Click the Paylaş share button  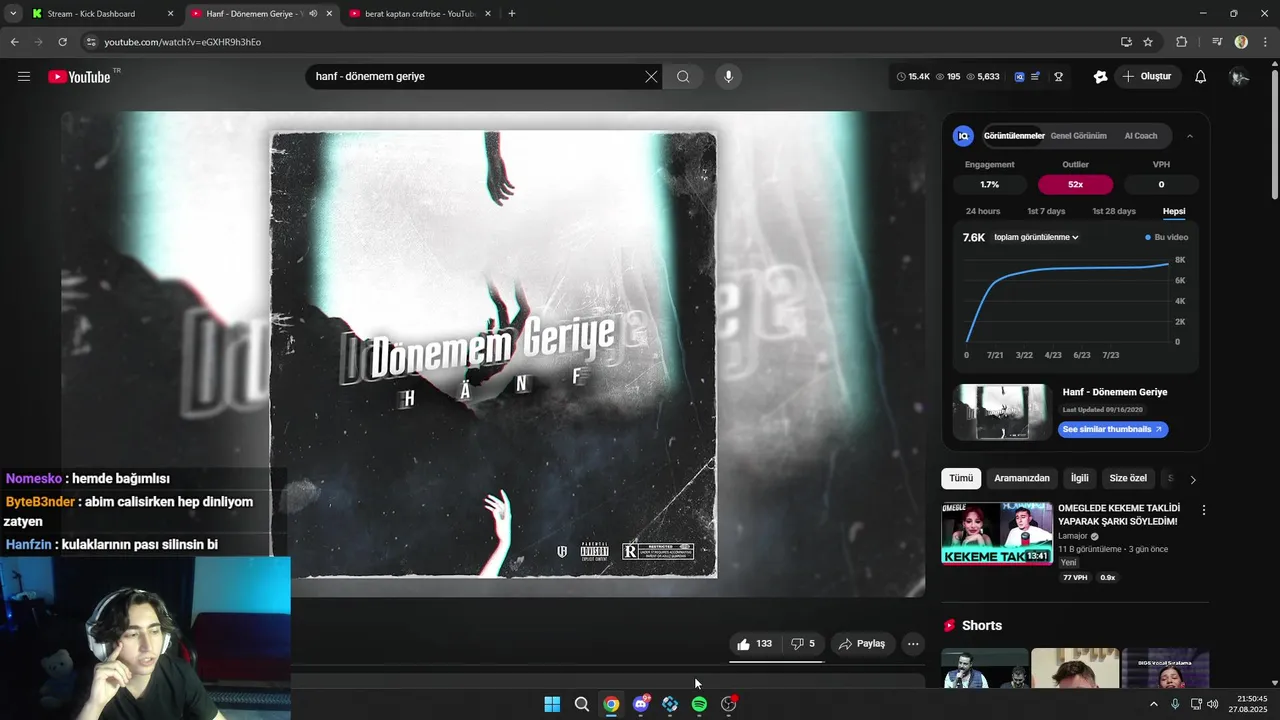[x=861, y=644]
